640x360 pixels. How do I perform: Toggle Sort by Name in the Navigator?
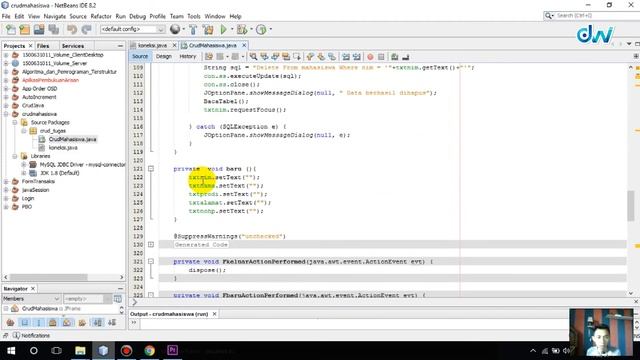tap(98, 323)
